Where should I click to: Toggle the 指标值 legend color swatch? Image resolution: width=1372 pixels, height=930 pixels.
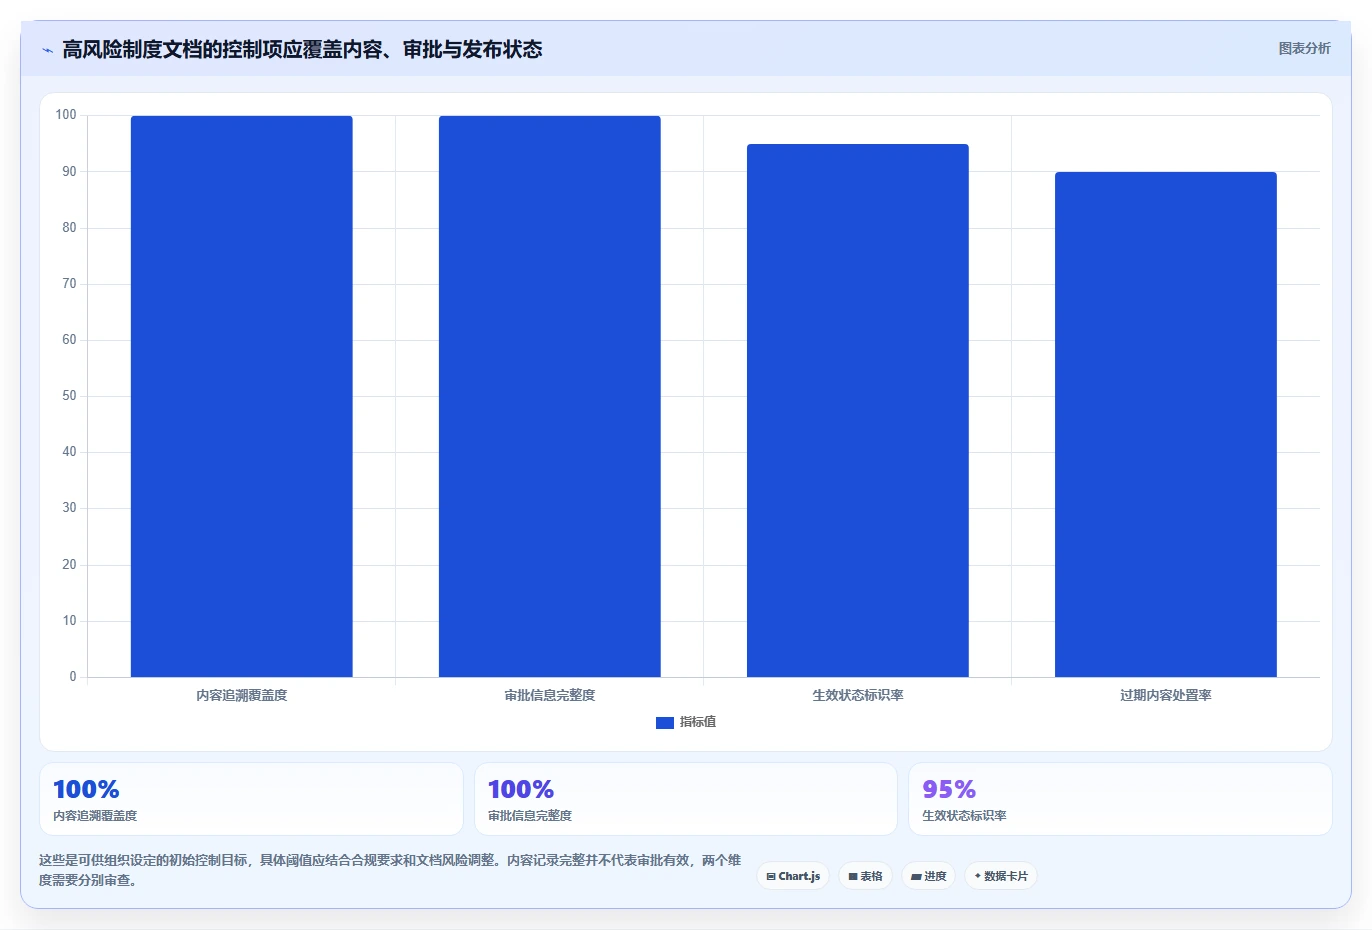665,722
